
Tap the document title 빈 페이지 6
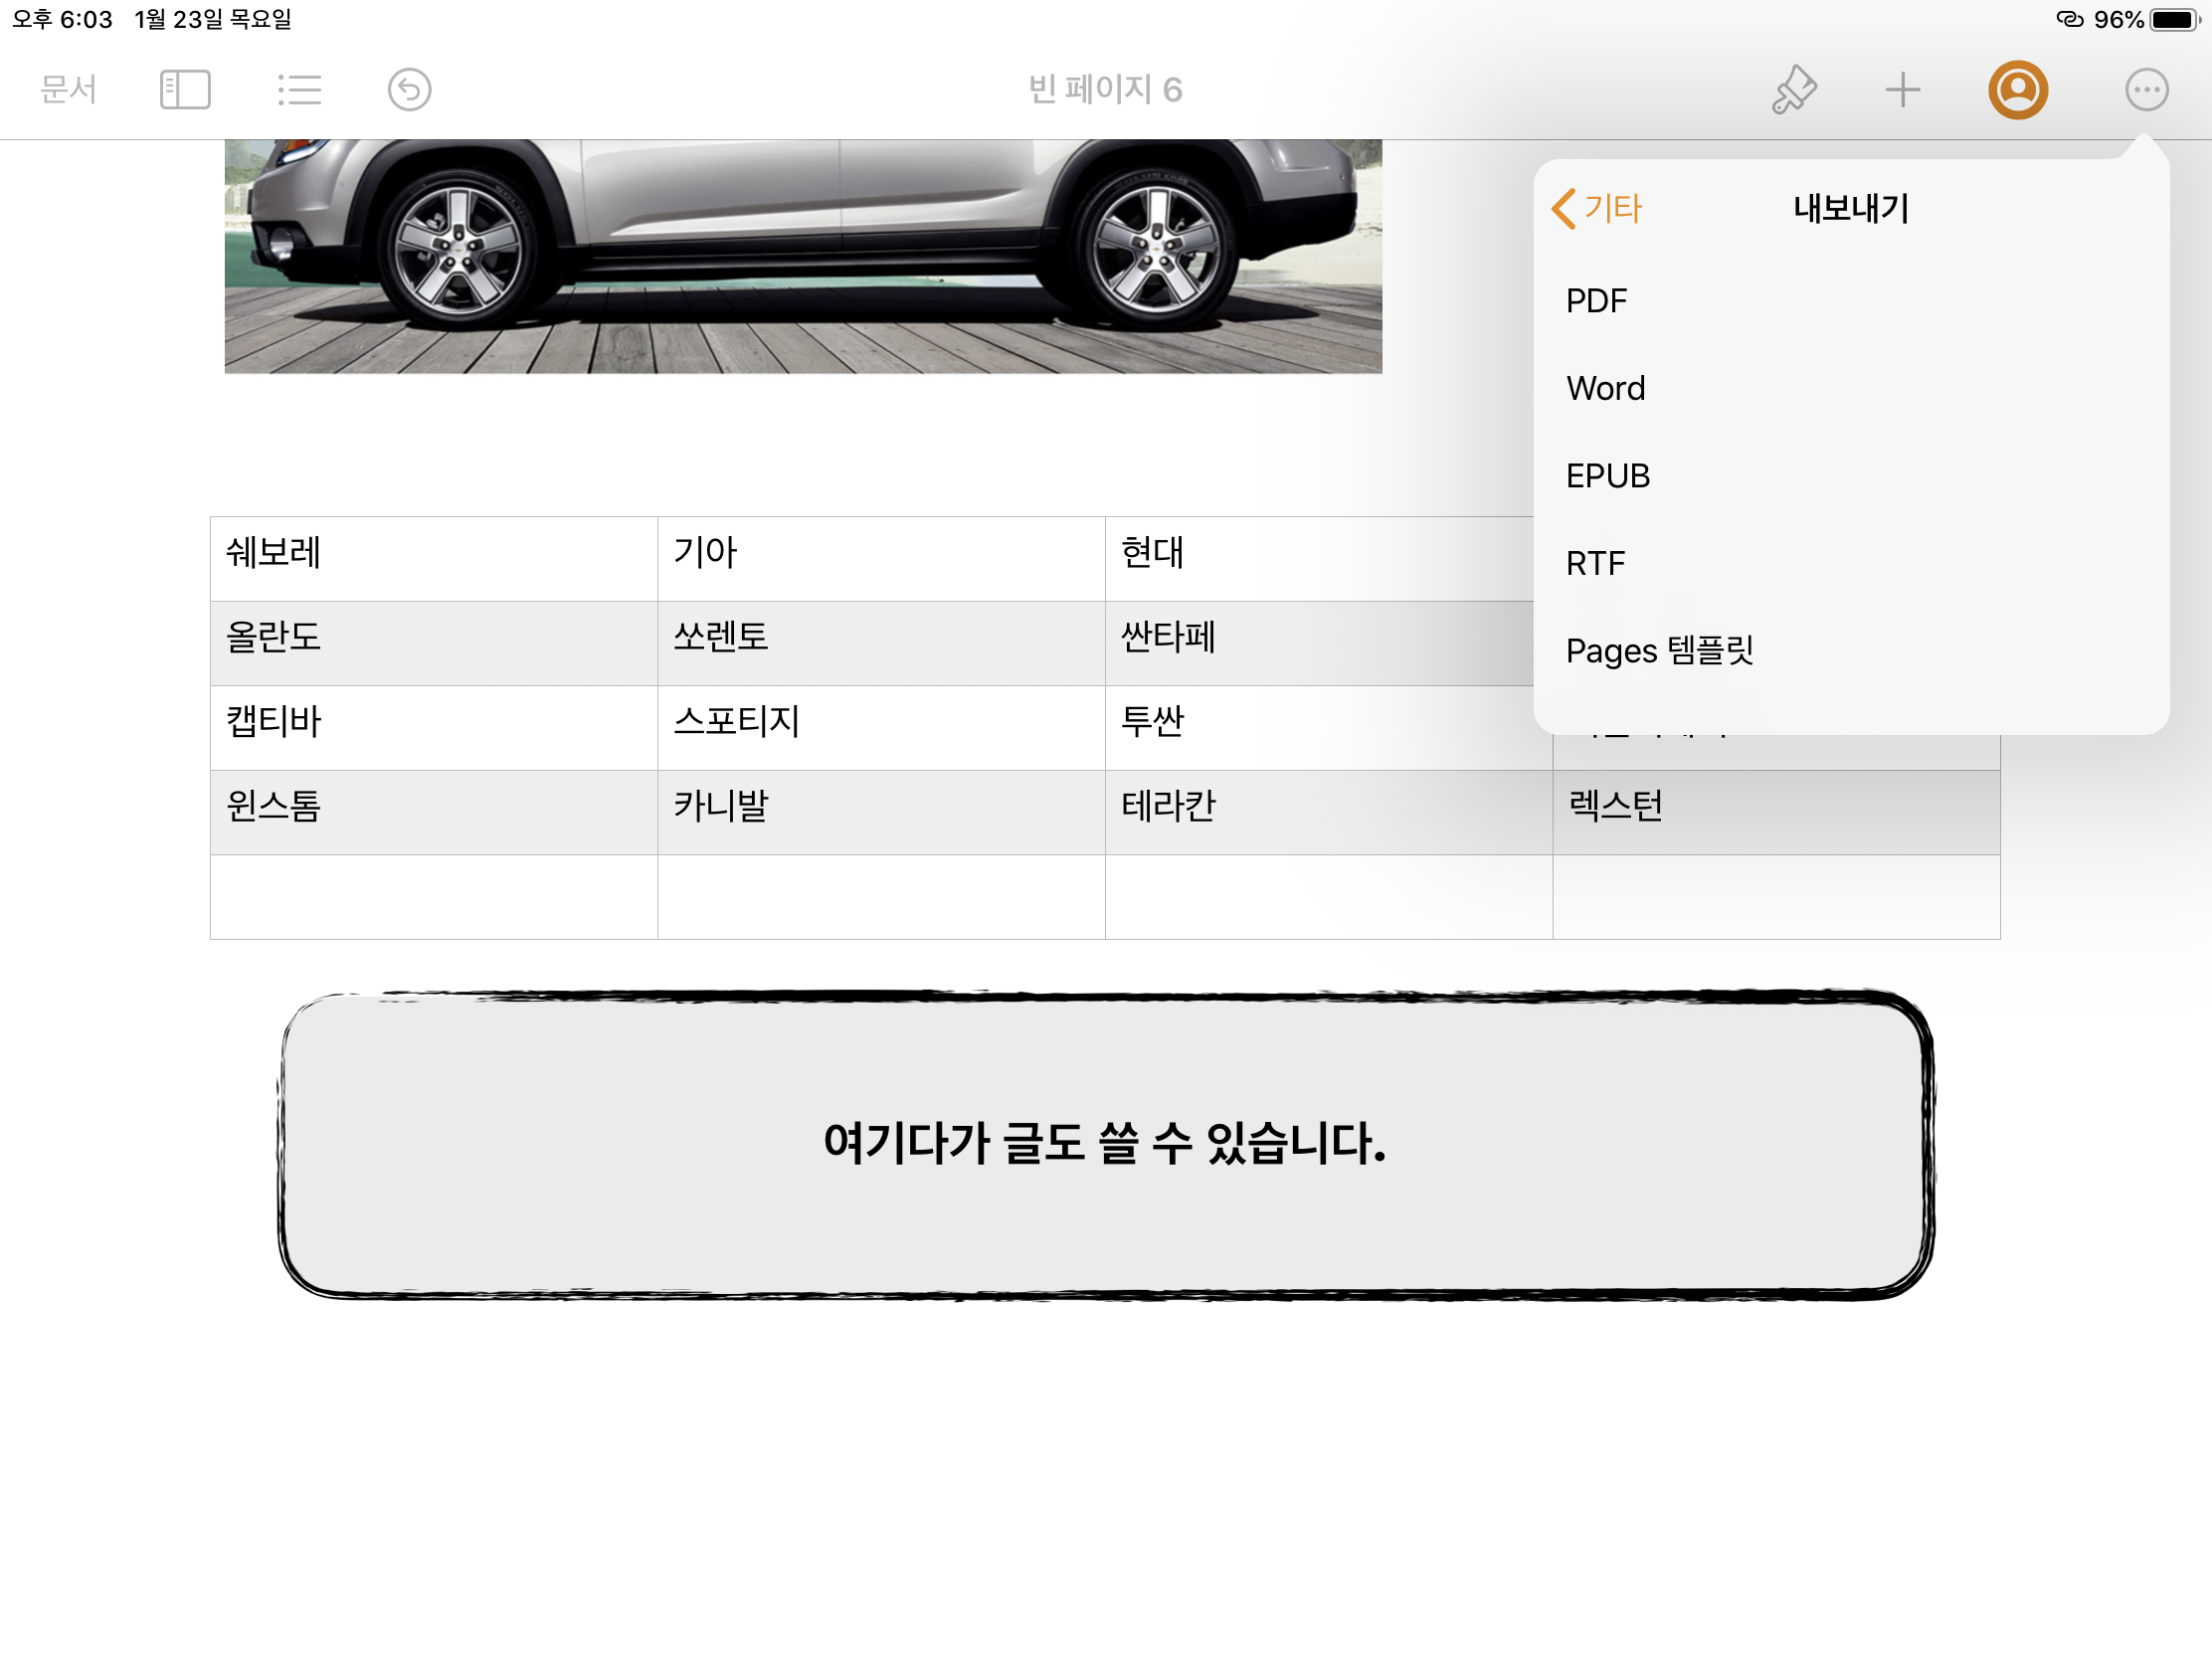click(1105, 90)
